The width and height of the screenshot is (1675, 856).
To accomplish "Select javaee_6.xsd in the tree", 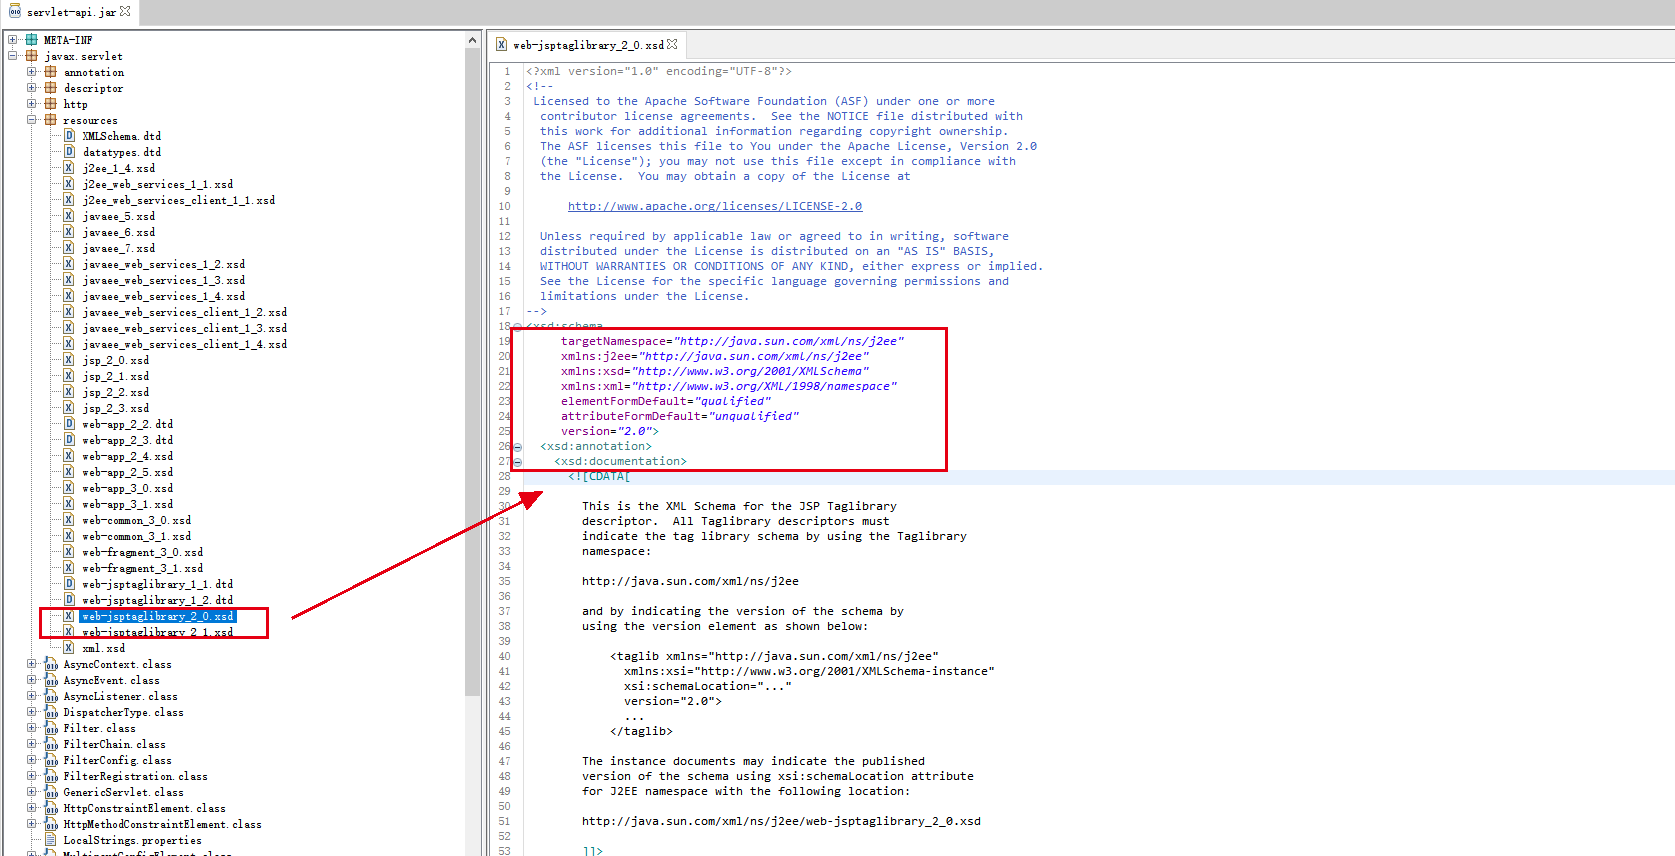I will (x=119, y=232).
